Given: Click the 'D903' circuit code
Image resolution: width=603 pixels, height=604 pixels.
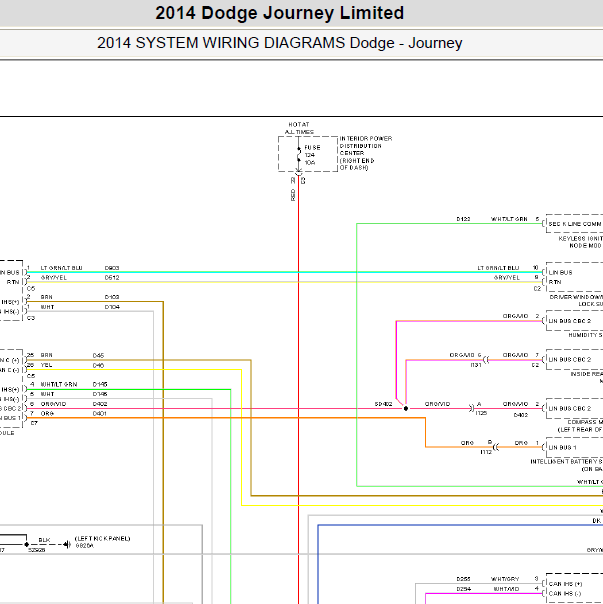Looking at the screenshot, I should click(112, 268).
